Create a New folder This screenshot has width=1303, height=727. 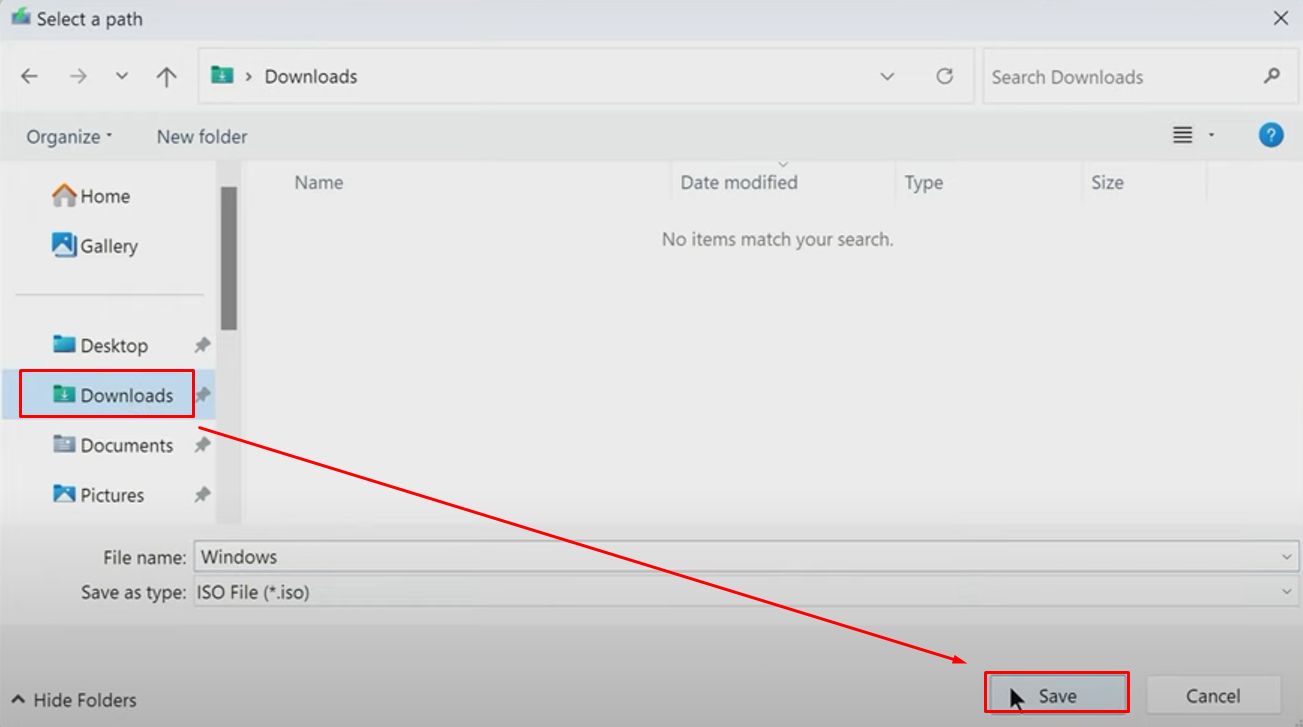click(x=202, y=137)
